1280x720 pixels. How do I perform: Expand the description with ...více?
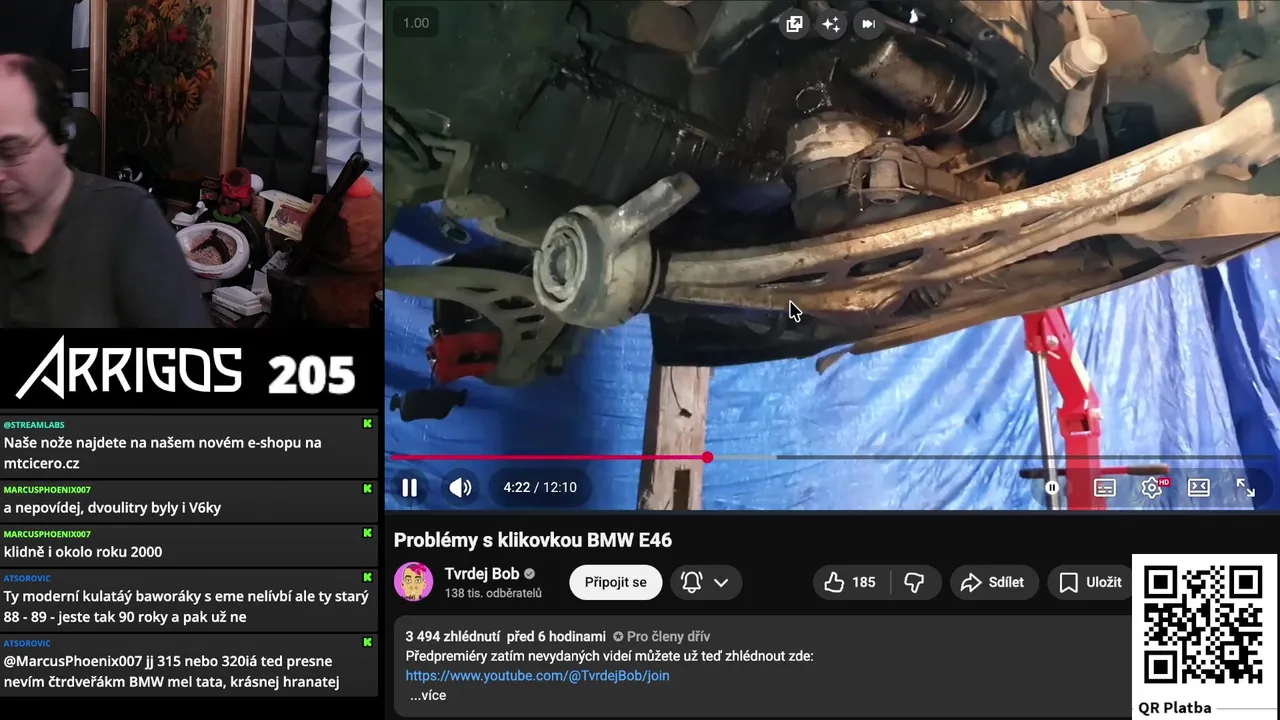tap(428, 695)
